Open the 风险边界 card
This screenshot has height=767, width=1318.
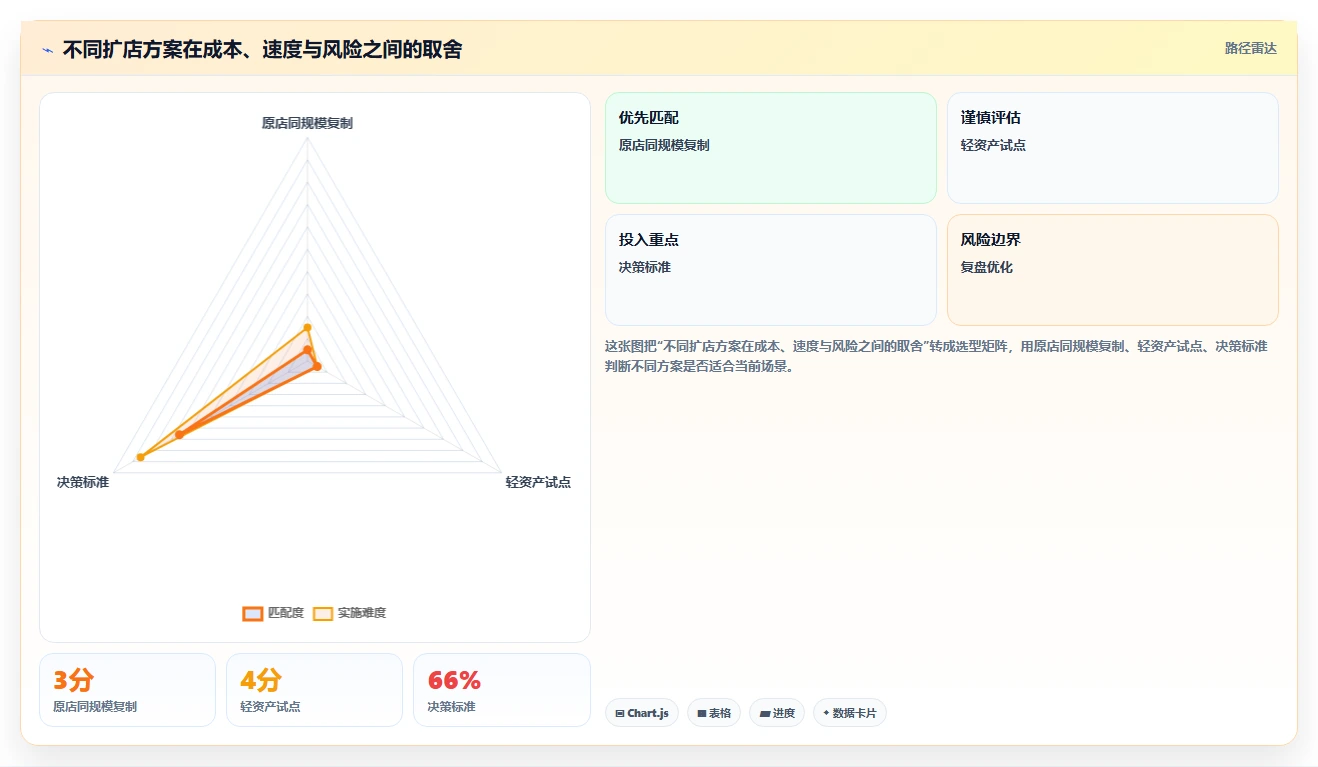pos(1113,270)
